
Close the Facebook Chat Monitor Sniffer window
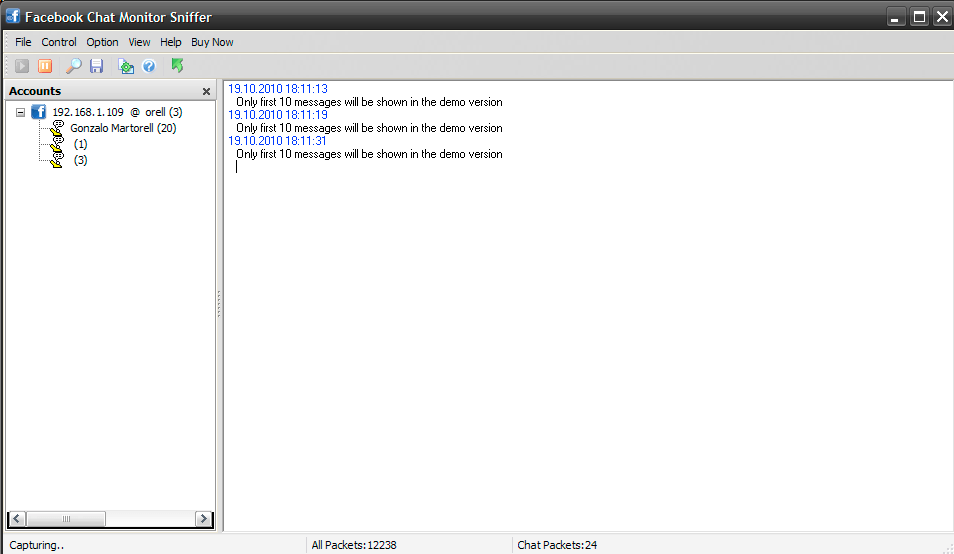[x=942, y=17]
